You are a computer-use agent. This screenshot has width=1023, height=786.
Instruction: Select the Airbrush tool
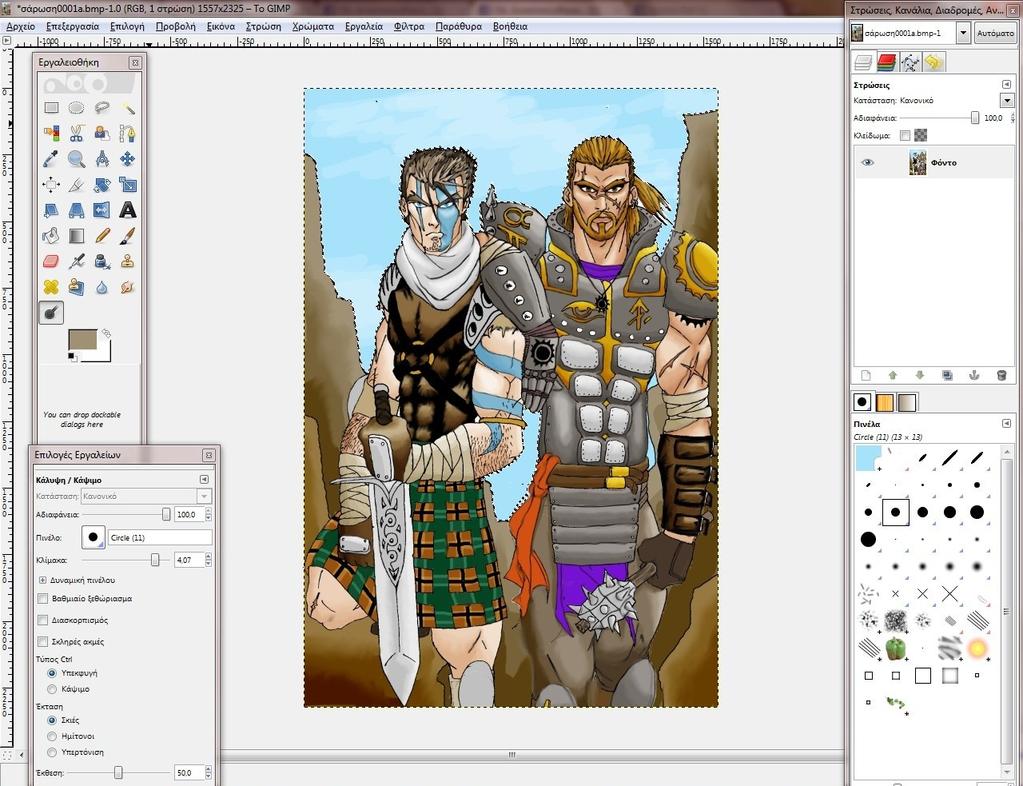[76, 262]
